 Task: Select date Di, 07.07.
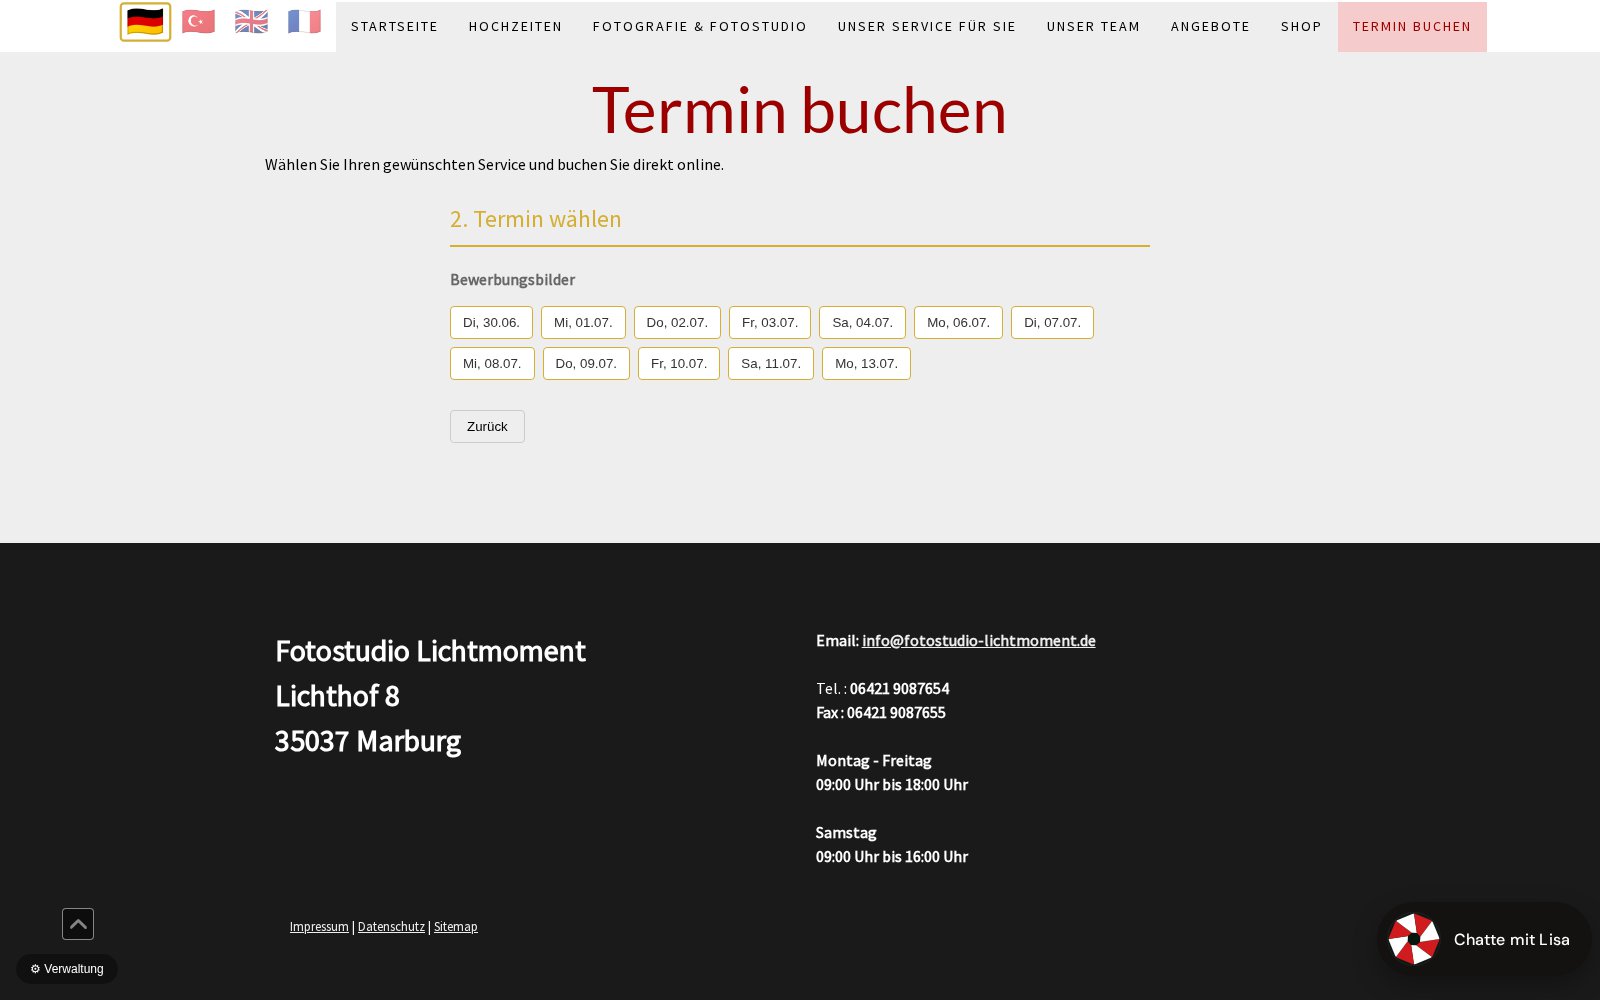point(1052,322)
